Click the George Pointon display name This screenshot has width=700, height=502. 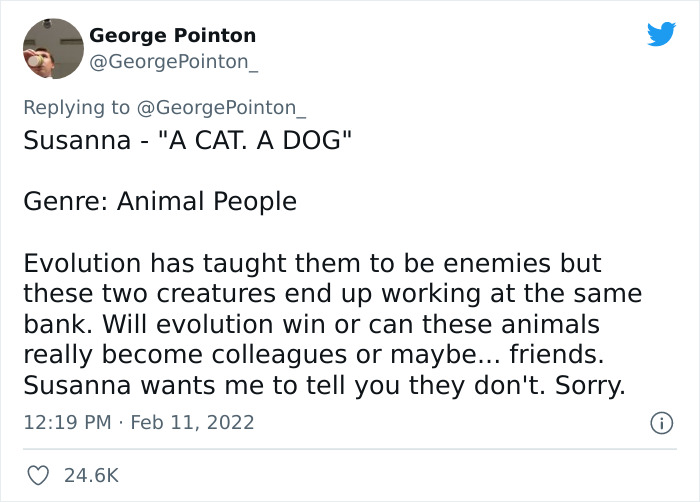[x=172, y=36]
